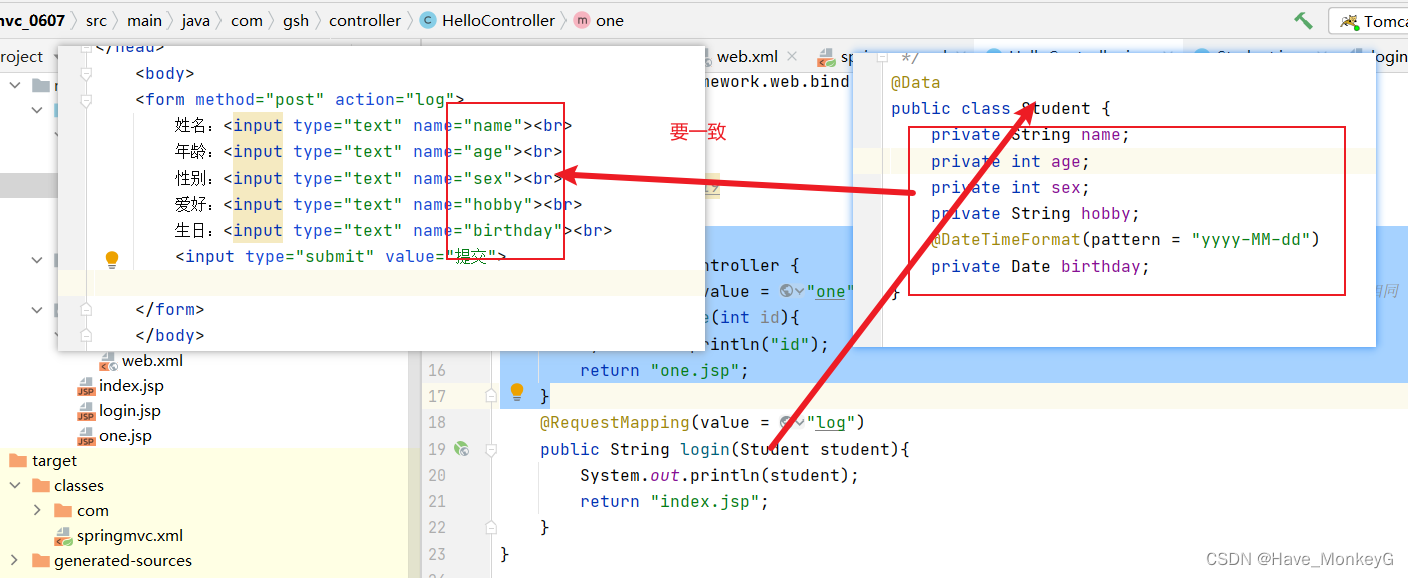Viewport: 1408px width, 578px height.
Task: Click the JSP icon next to login.jsp
Action: point(85,410)
